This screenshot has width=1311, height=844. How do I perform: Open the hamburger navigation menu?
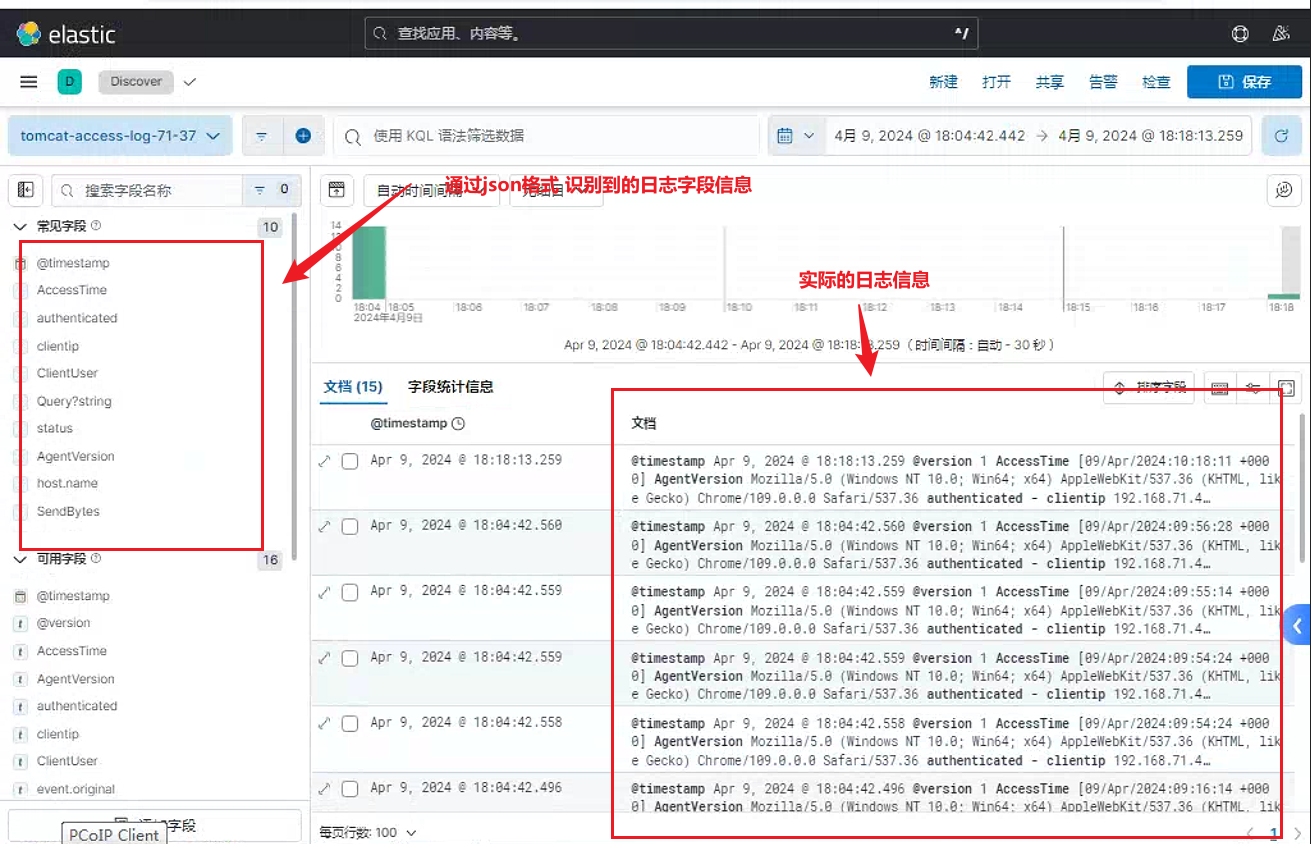pos(29,82)
